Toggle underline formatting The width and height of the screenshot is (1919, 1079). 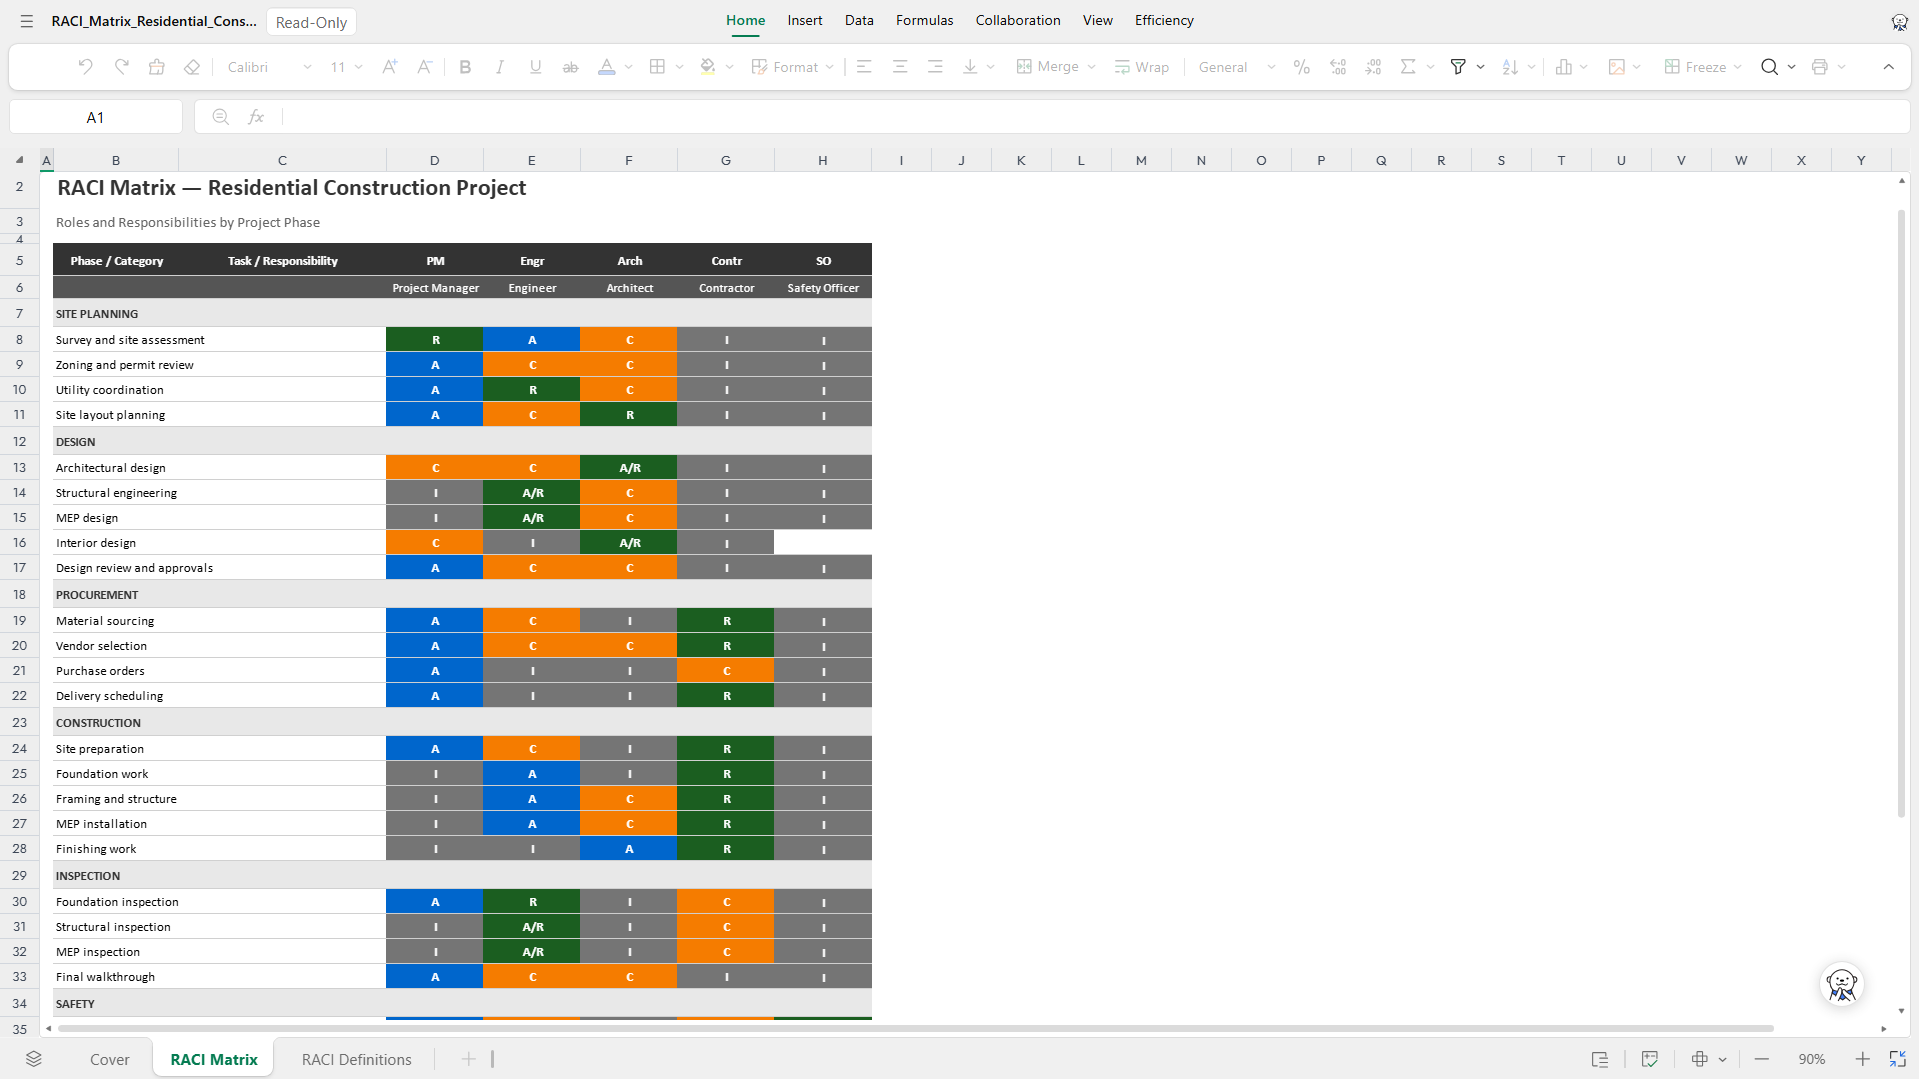coord(535,67)
